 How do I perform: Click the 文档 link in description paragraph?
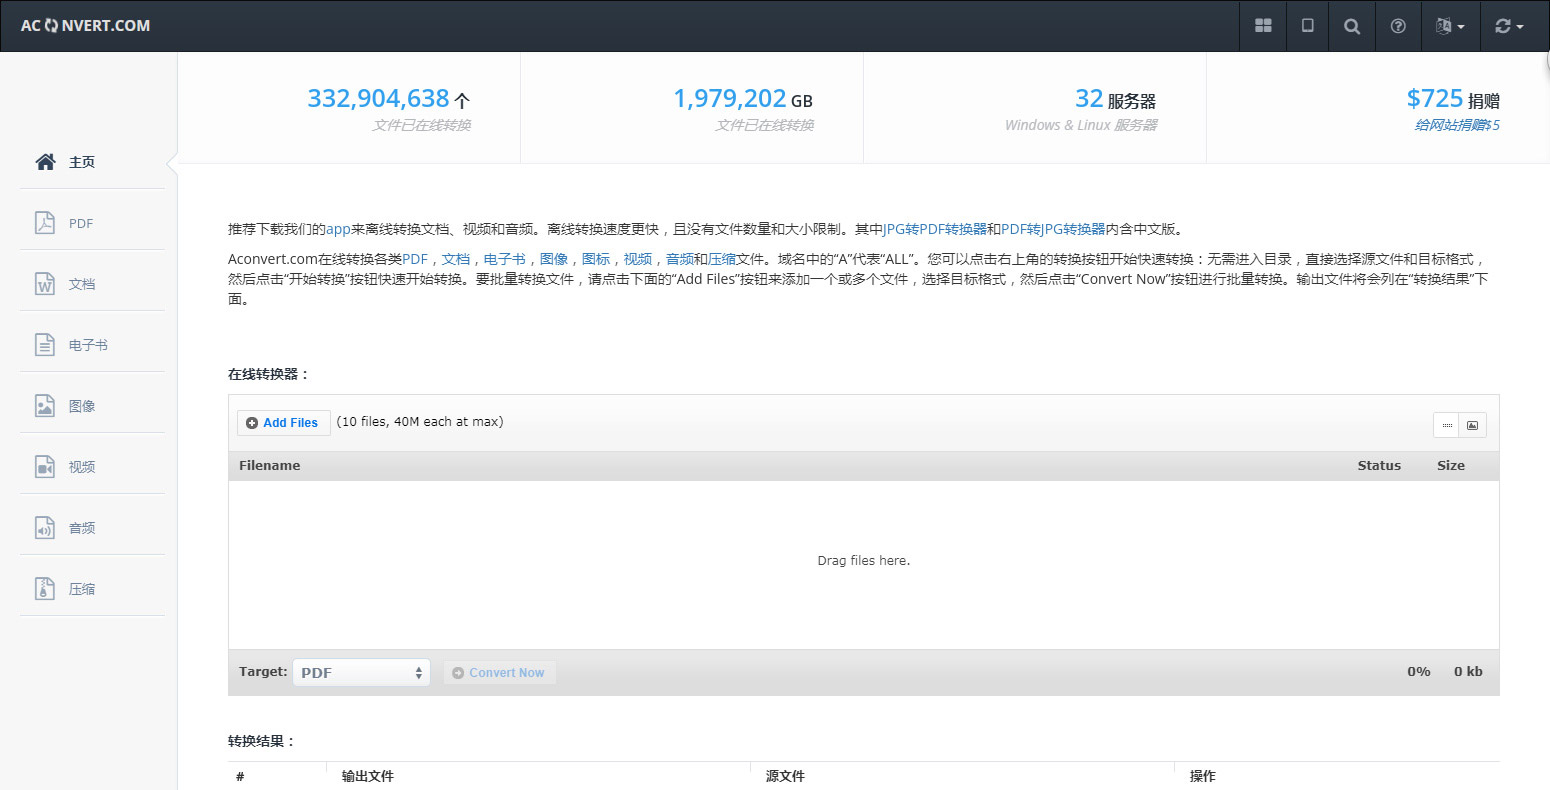[x=456, y=259]
